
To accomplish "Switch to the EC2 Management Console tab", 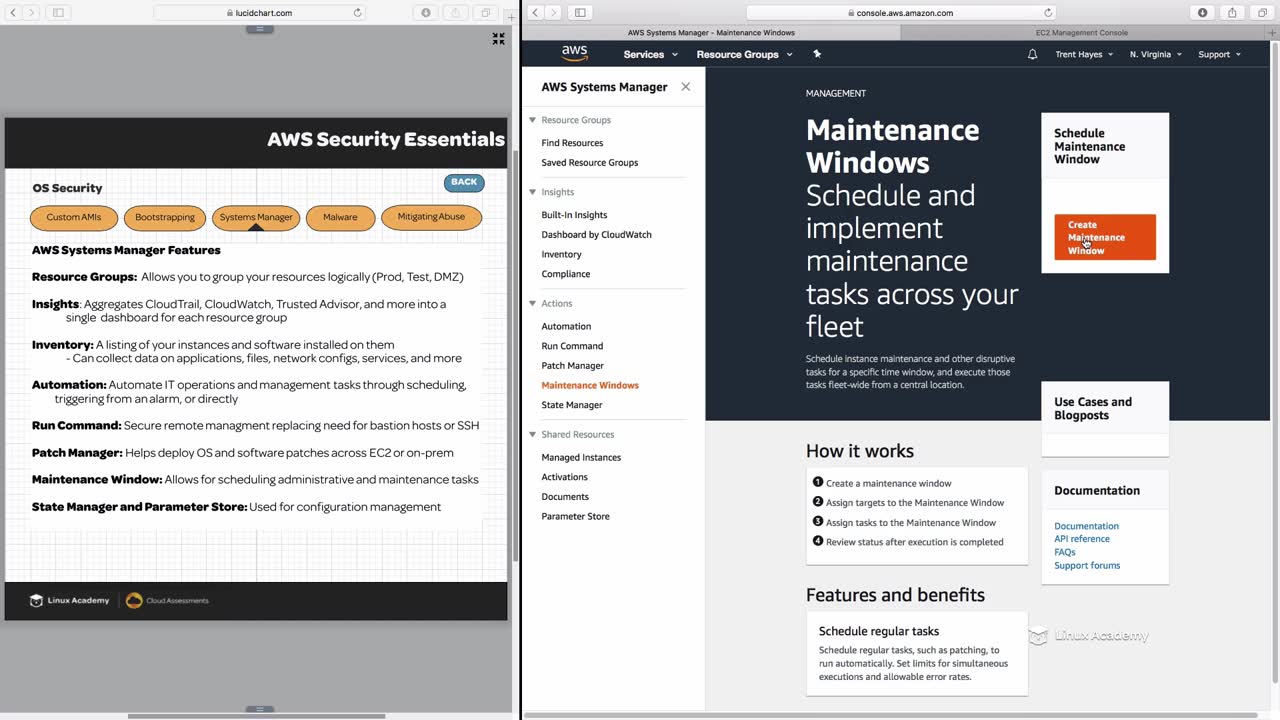I will coord(1081,33).
